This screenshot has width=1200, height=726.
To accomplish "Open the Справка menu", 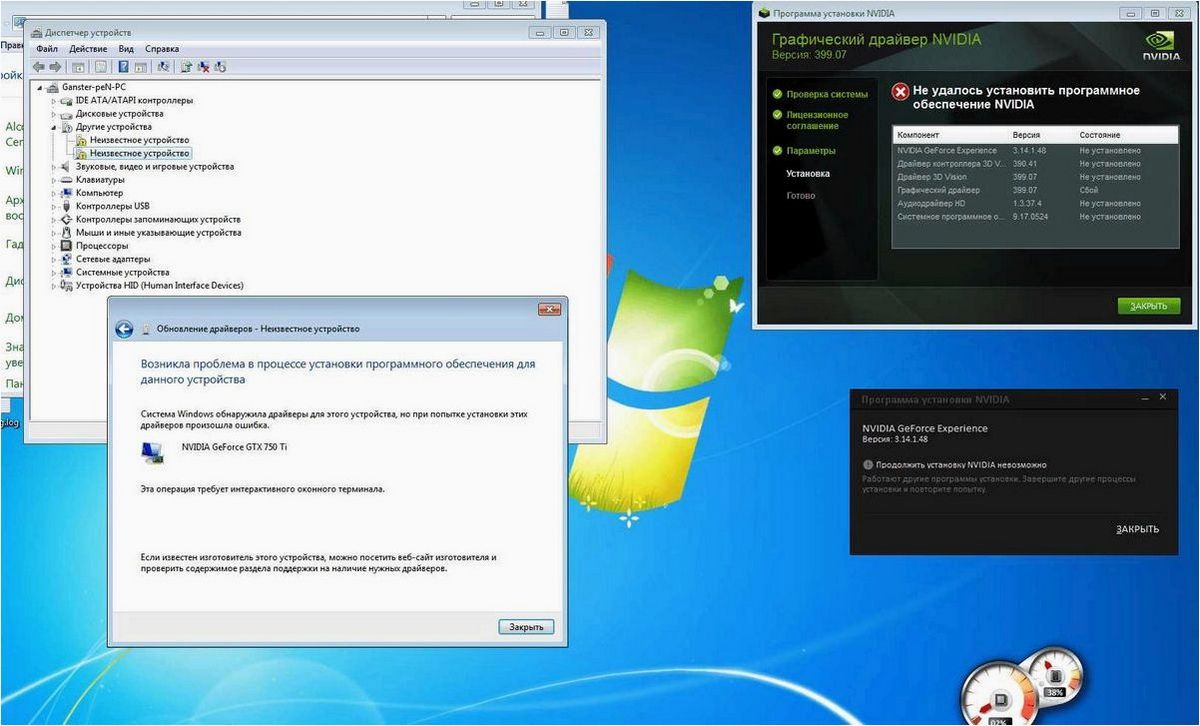I will (162, 48).
